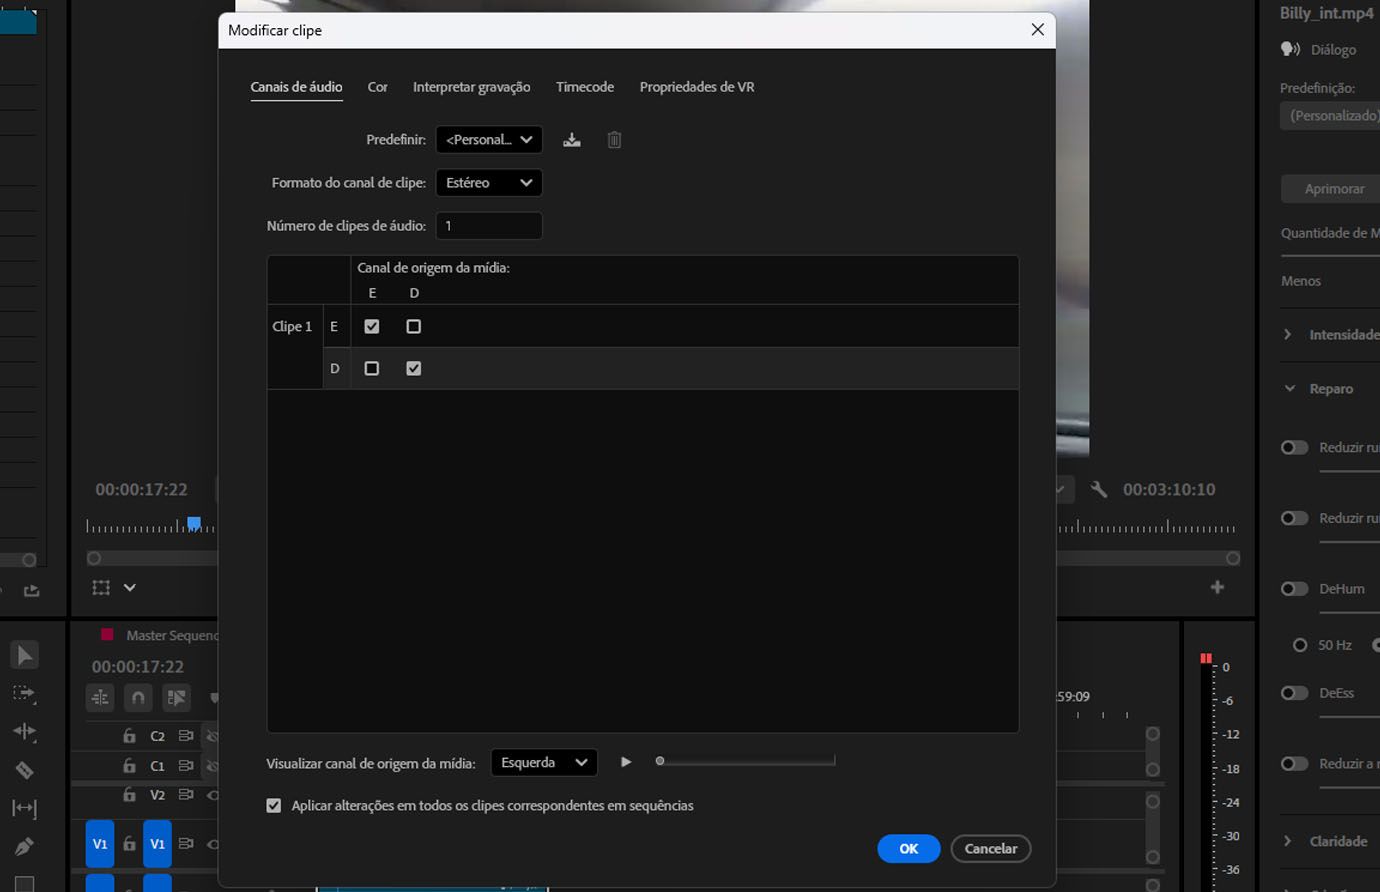Toggle Linked Selection in the timeline toolbar

(x=176, y=697)
